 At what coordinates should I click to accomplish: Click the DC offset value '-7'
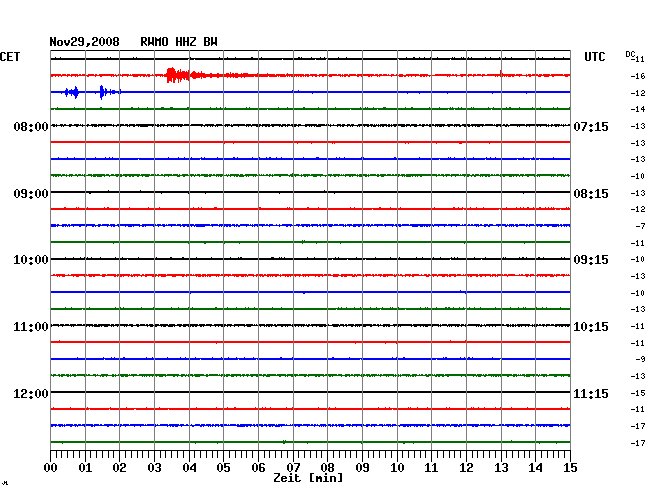[640, 226]
